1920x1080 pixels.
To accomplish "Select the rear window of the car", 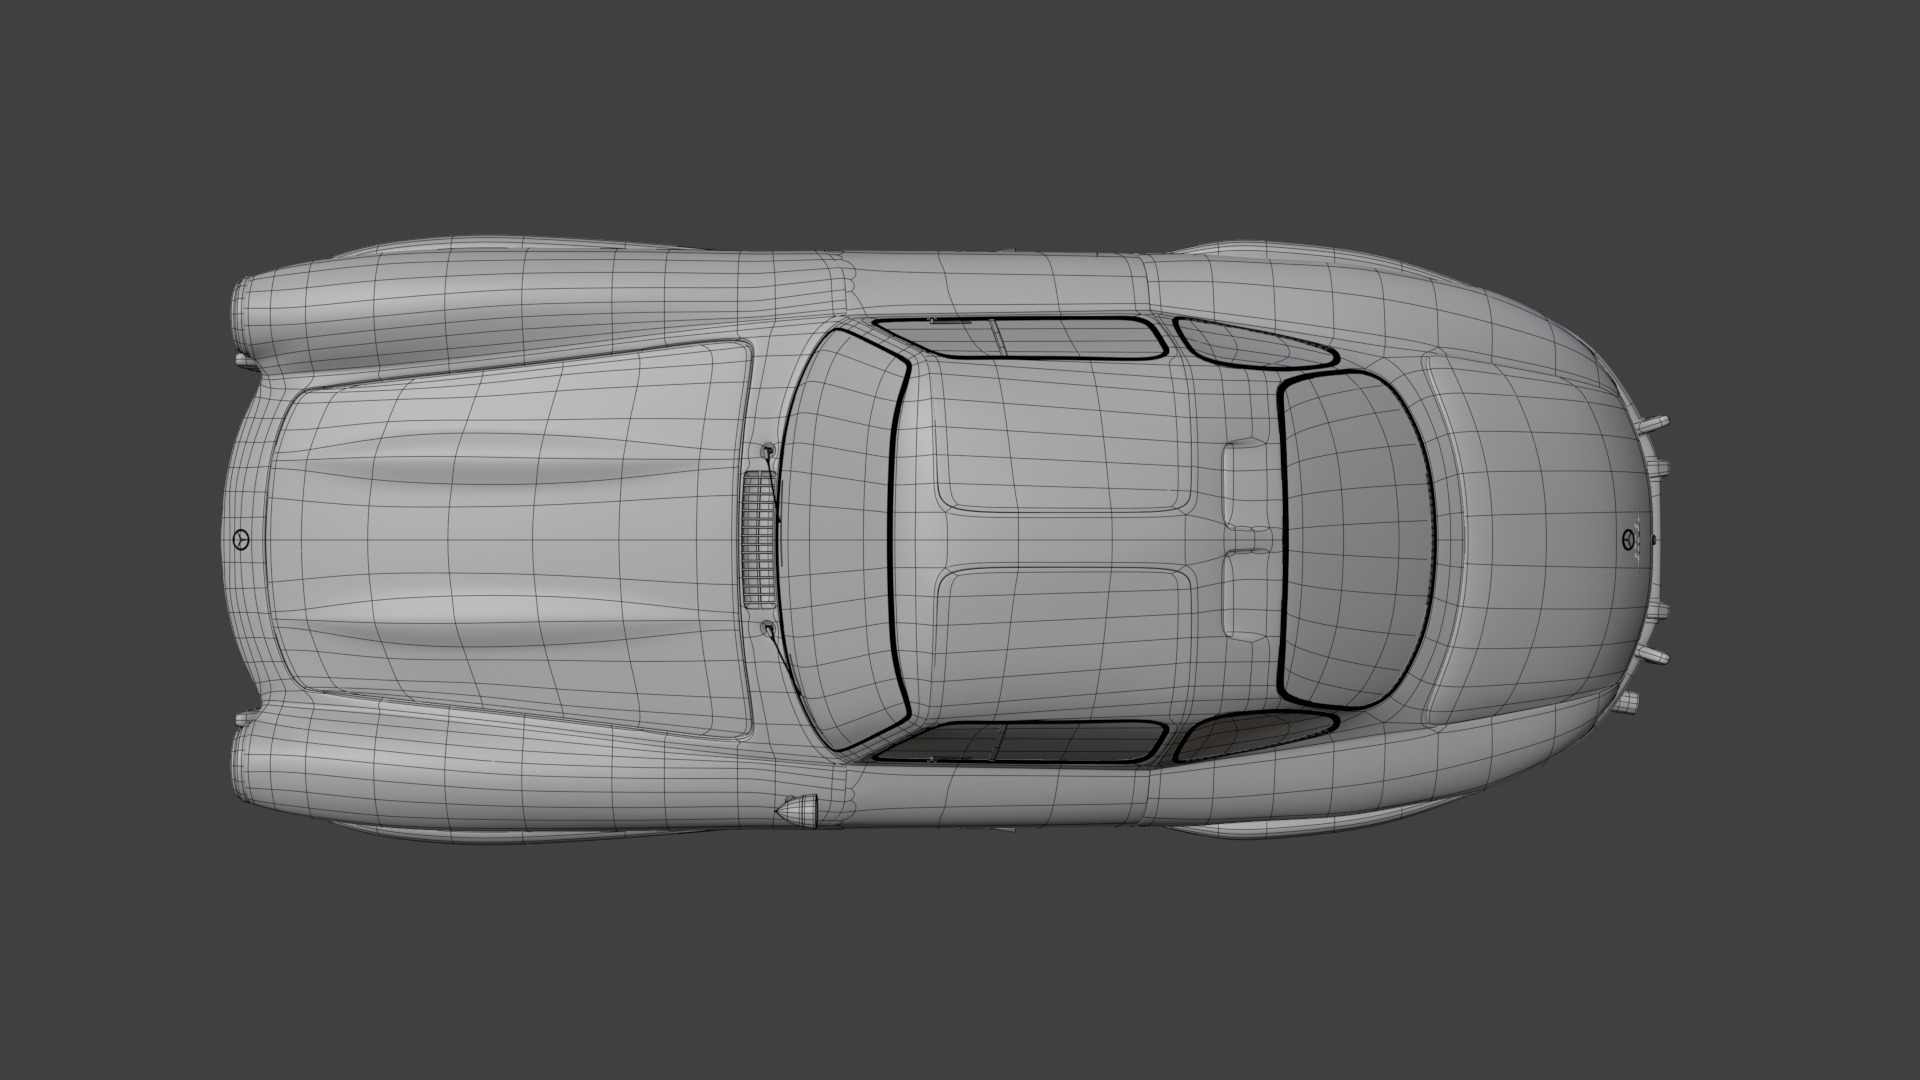I will coord(1356,539).
